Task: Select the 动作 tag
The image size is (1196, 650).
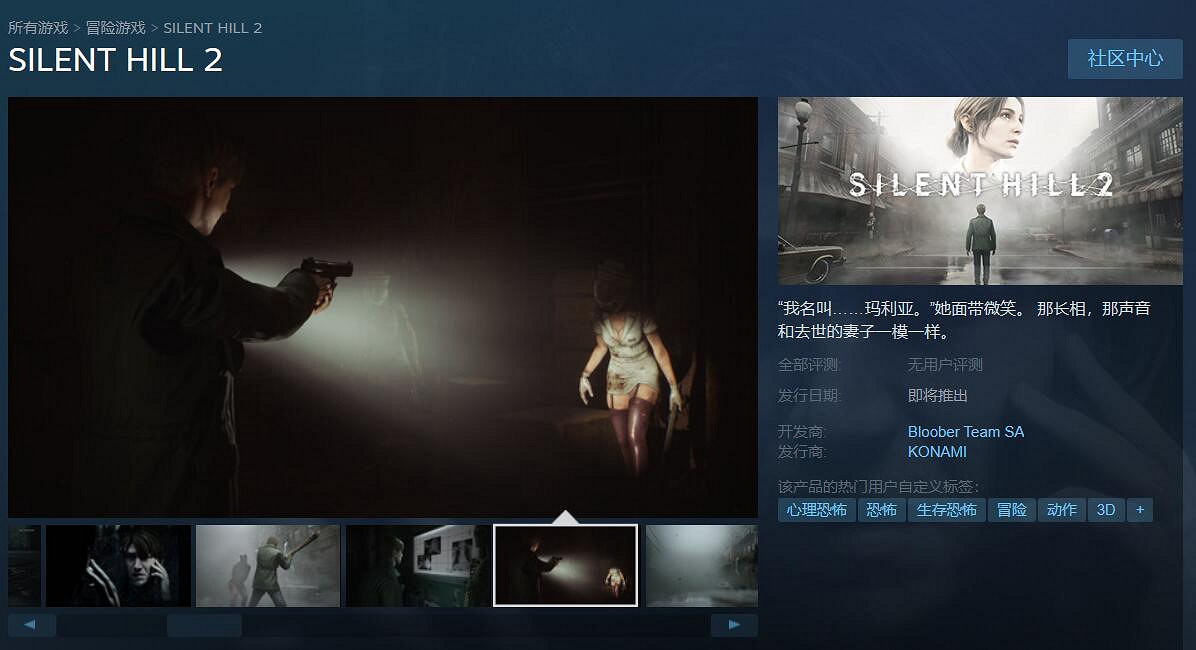Action: tap(1061, 510)
